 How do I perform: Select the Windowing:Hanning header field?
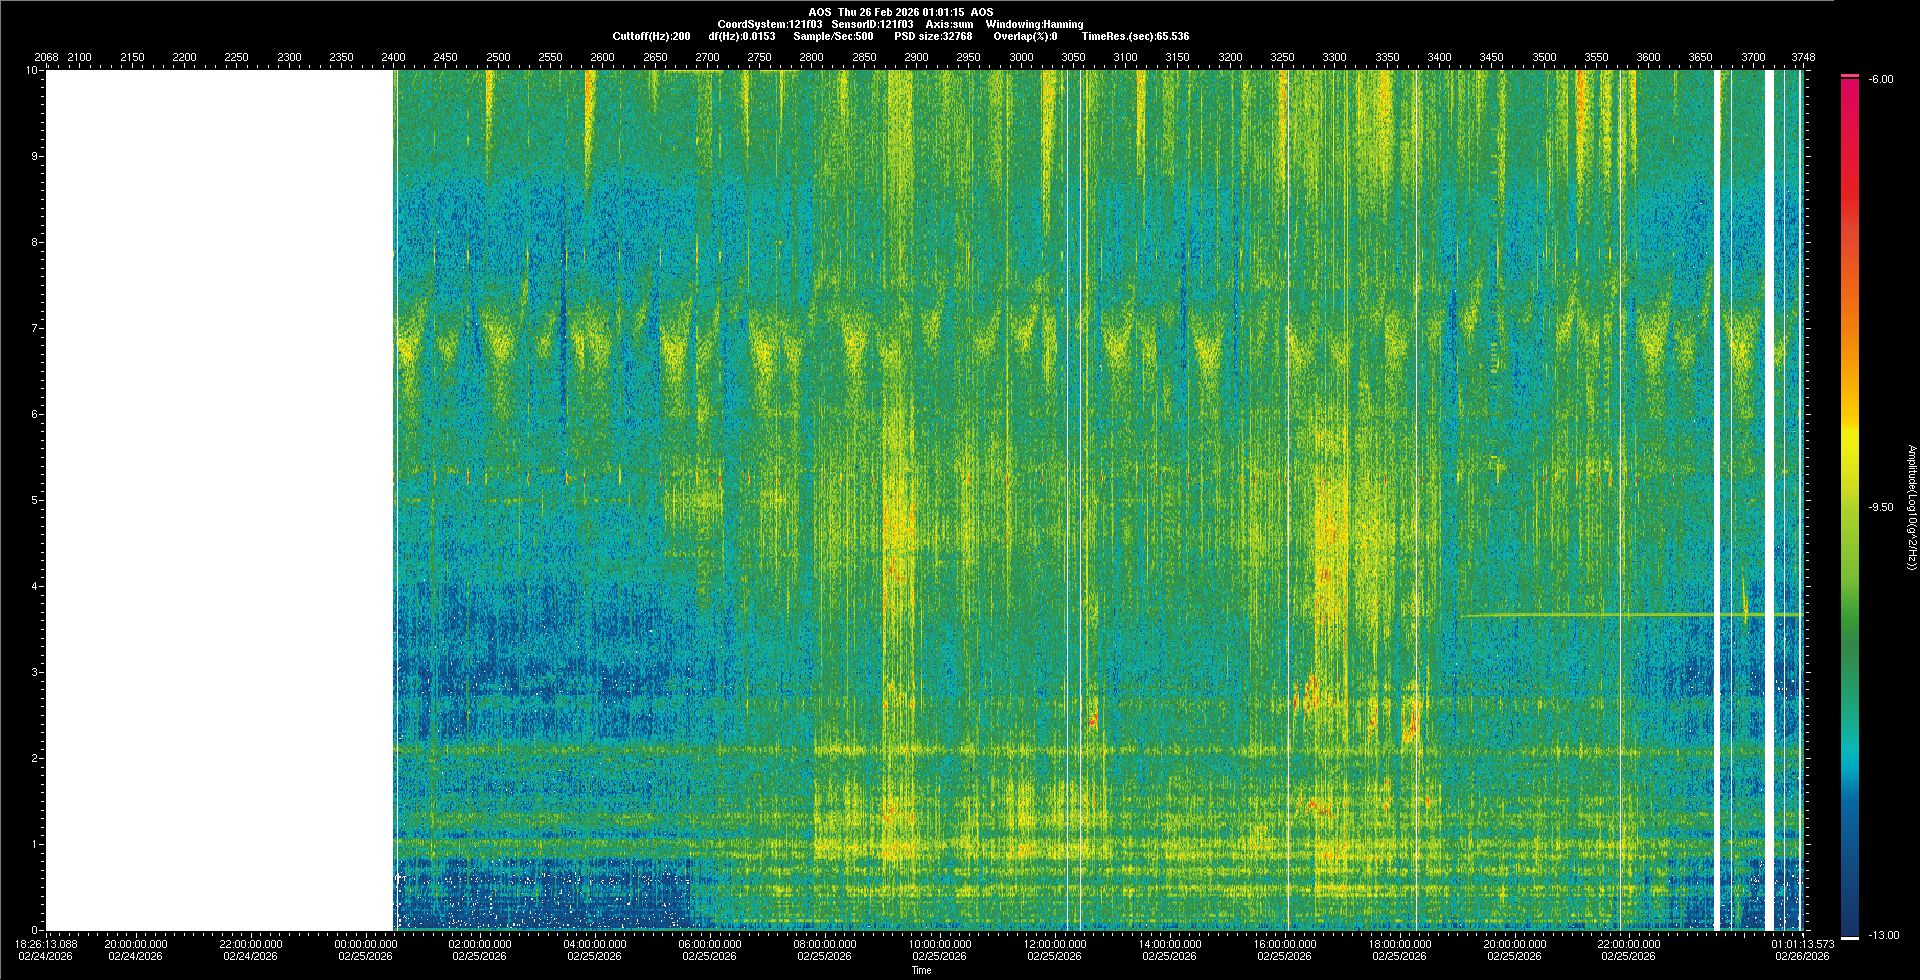(x=1033, y=24)
